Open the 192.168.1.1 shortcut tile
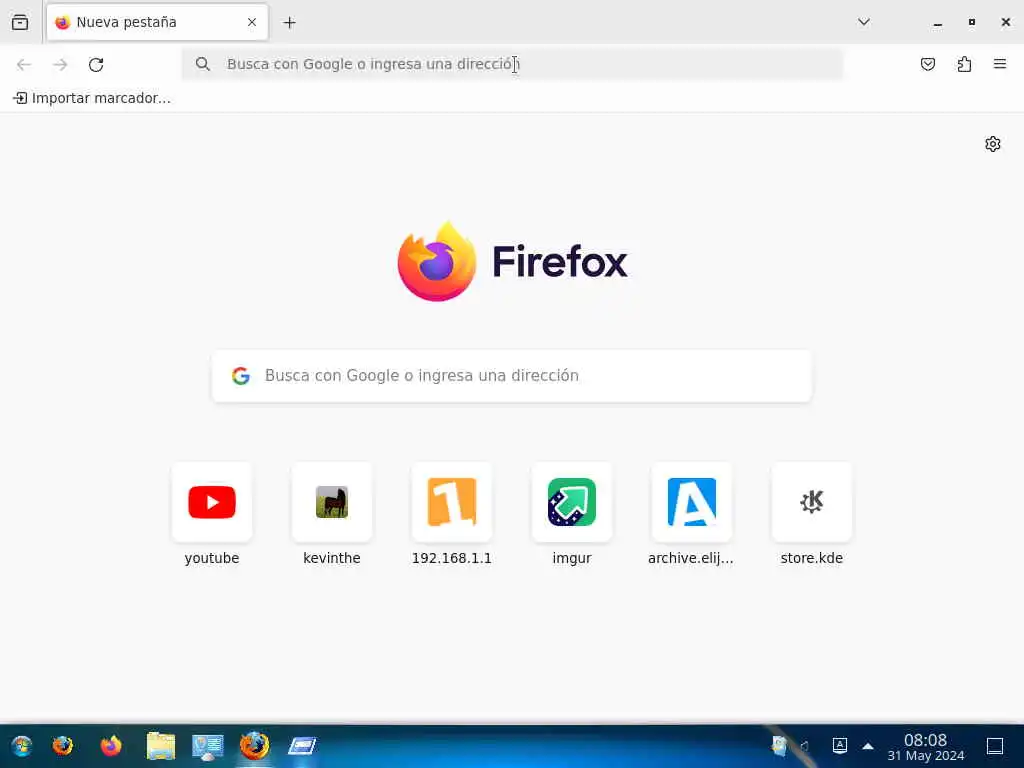 [452, 502]
